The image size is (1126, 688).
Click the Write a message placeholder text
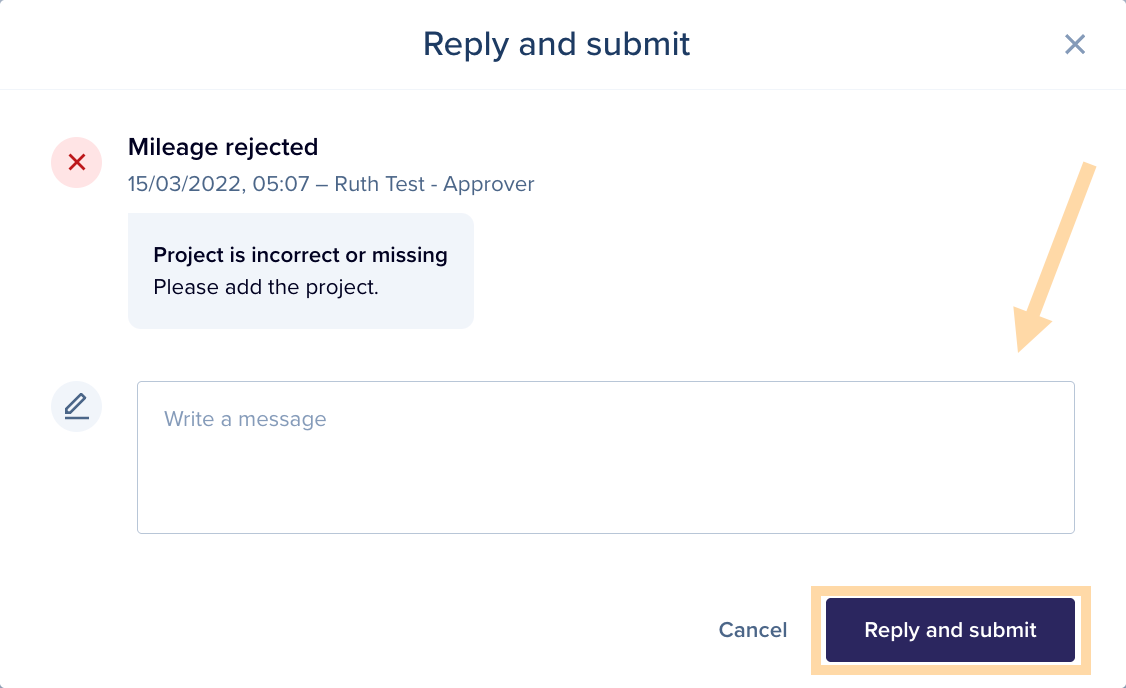pyautogui.click(x=245, y=419)
